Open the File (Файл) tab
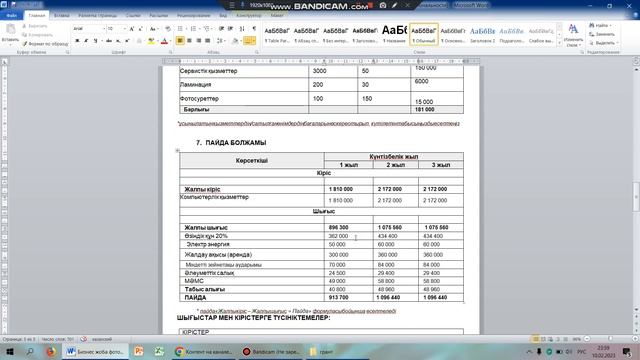The height and width of the screenshot is (360, 640). click(x=11, y=16)
